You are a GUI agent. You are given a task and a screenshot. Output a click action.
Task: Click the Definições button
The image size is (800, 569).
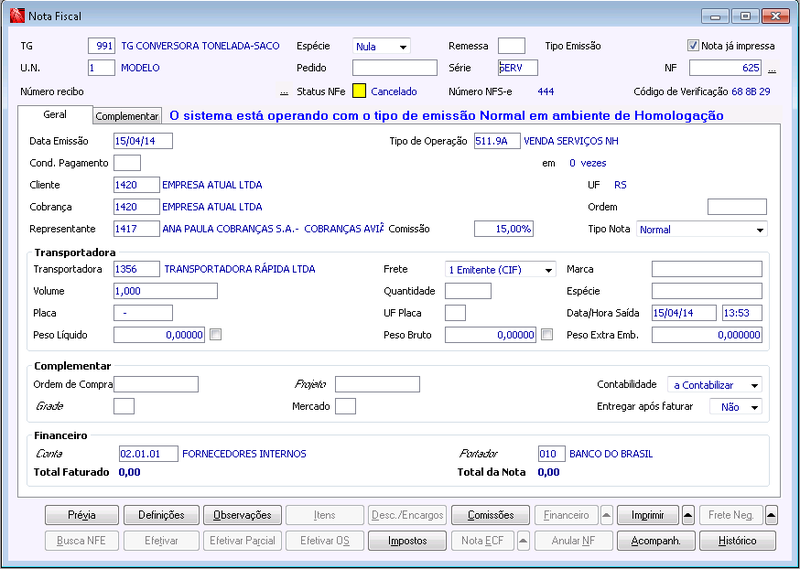pyautogui.click(x=161, y=515)
